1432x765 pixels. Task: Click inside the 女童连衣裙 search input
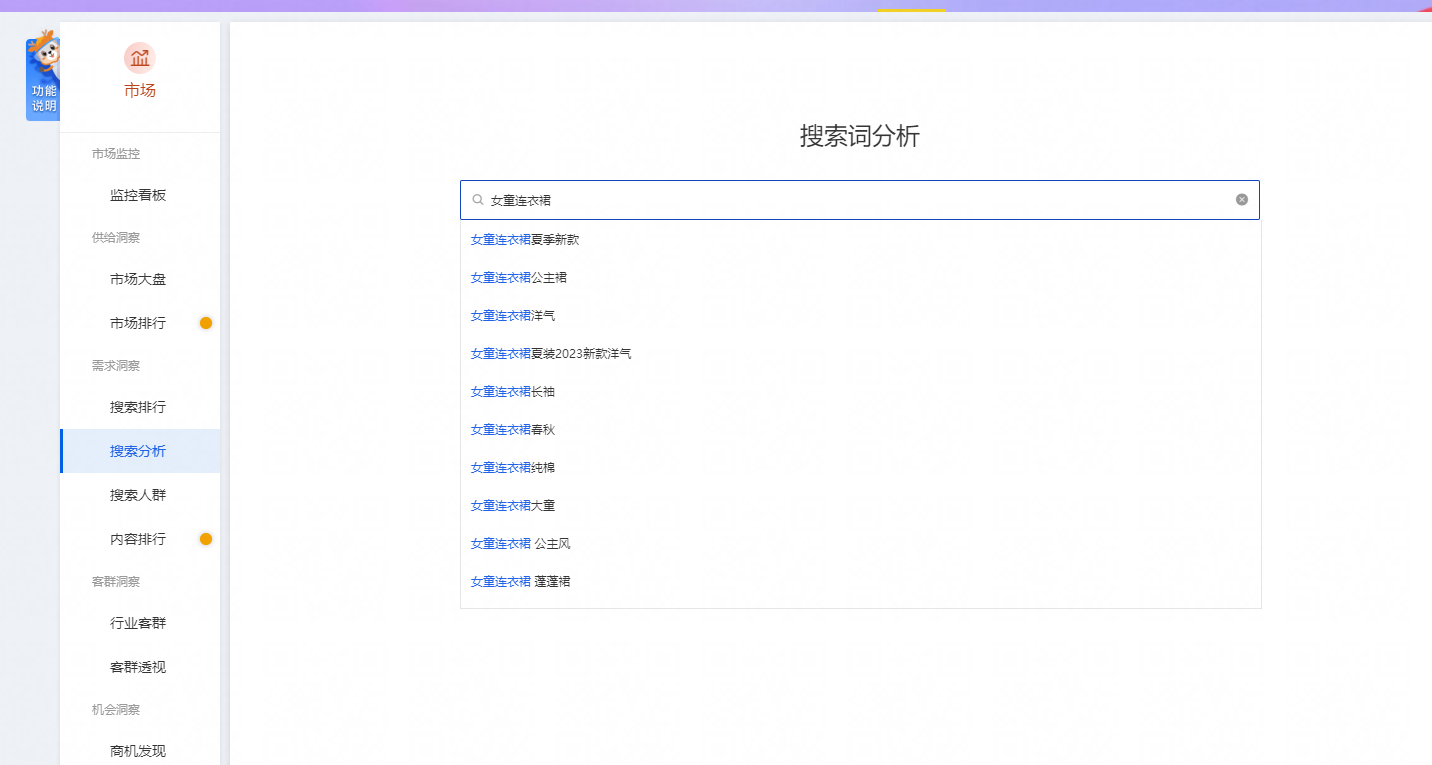[850, 200]
